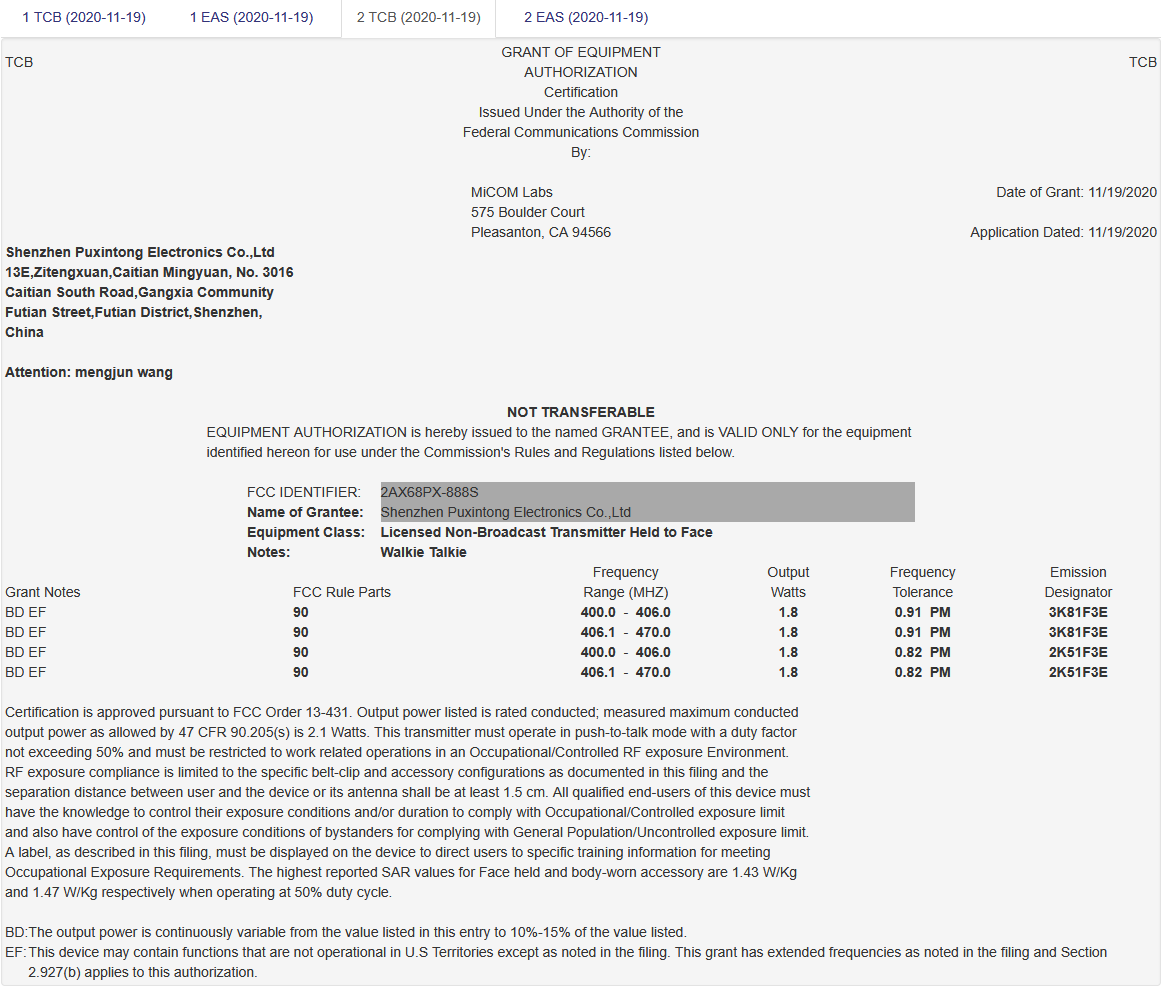Click the Date of Grant text
The height and width of the screenshot is (995, 1170).
click(1076, 192)
